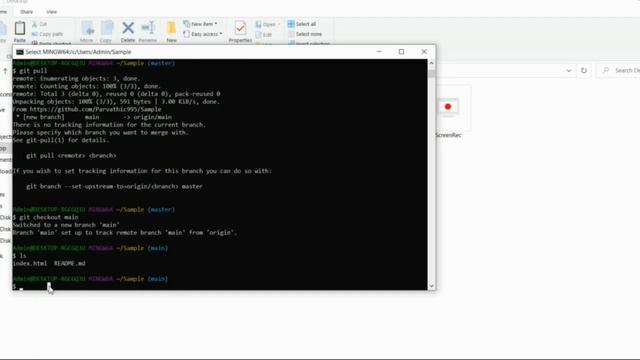Click the Delete X icon in ribbon

click(x=128, y=32)
